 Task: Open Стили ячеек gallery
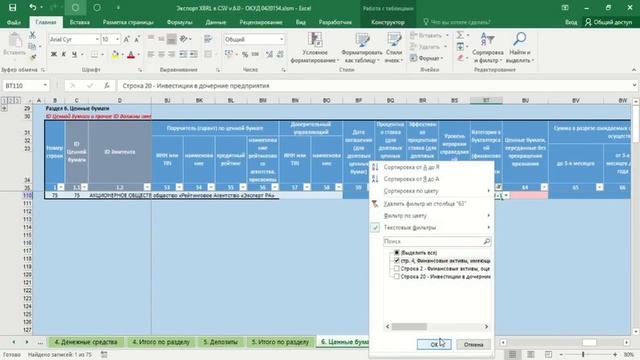pos(394,48)
